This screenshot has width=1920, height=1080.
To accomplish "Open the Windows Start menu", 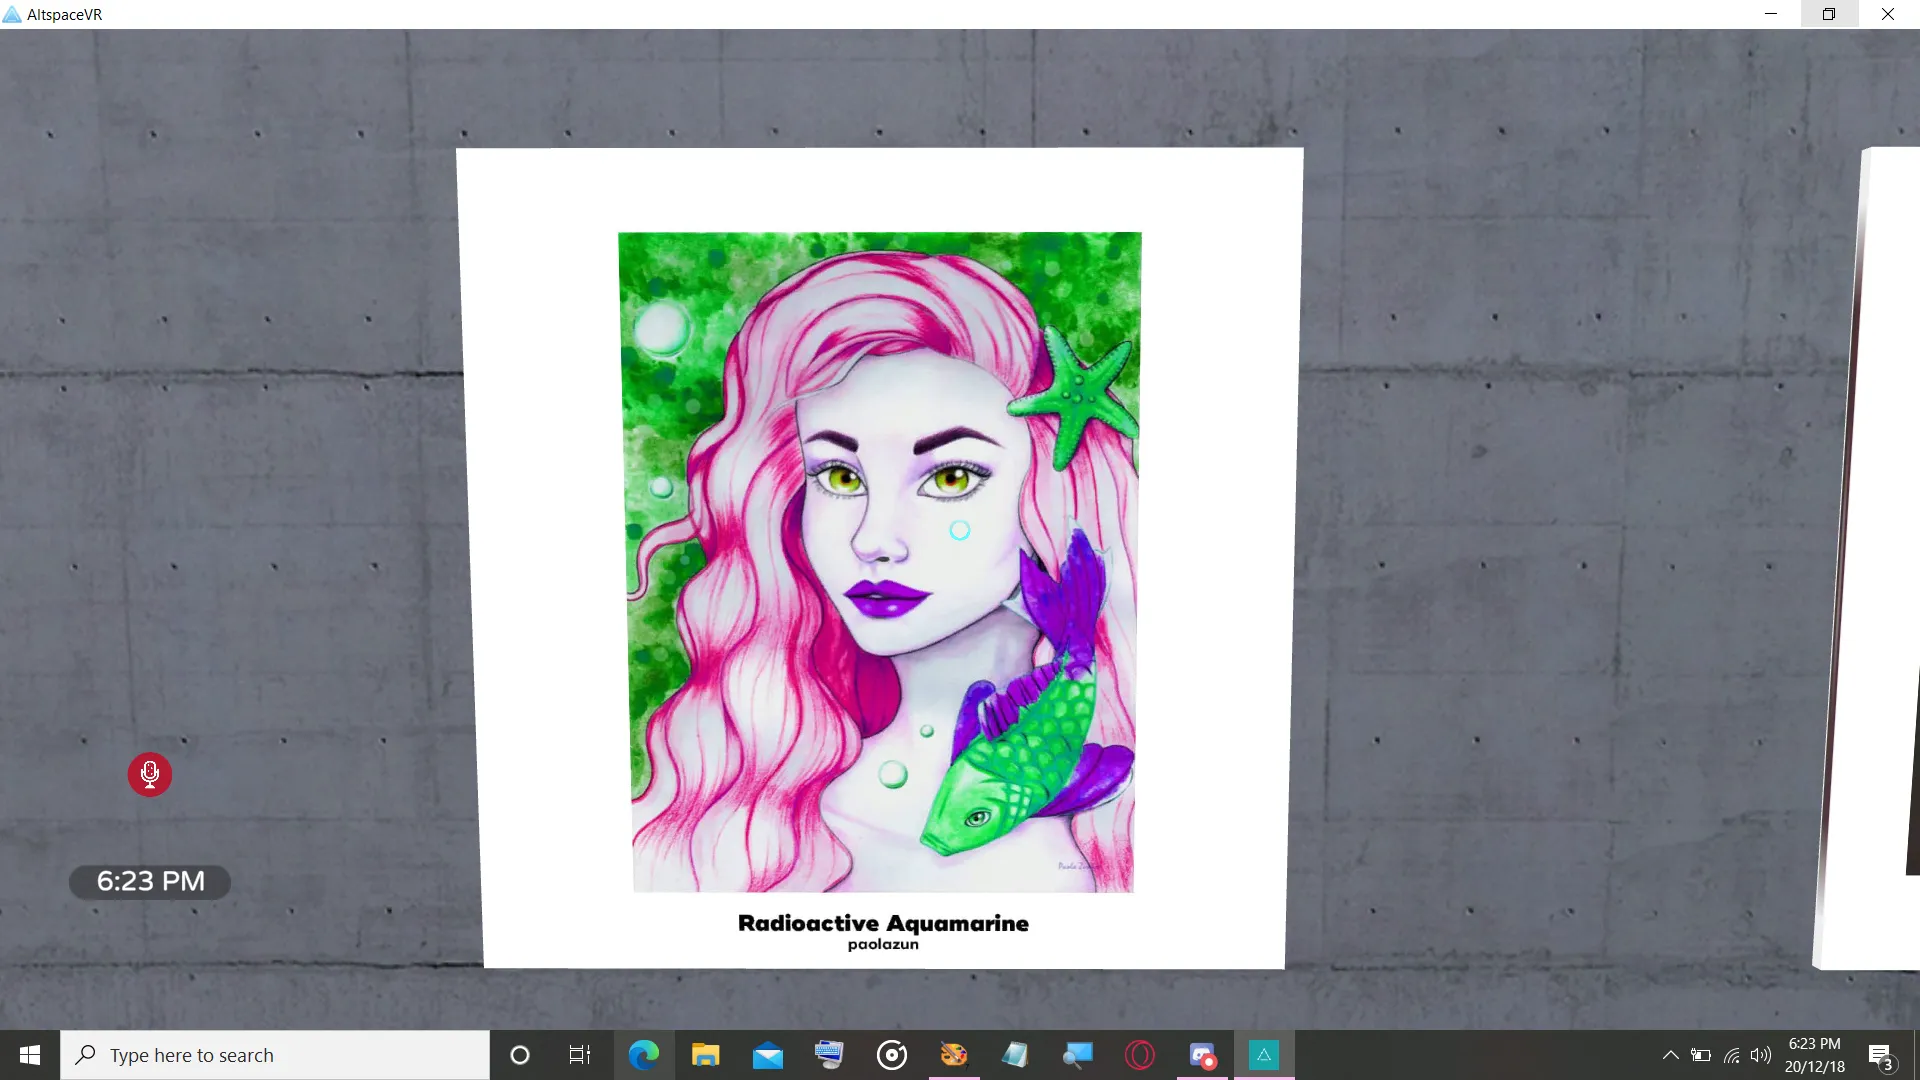I will pos(30,1055).
